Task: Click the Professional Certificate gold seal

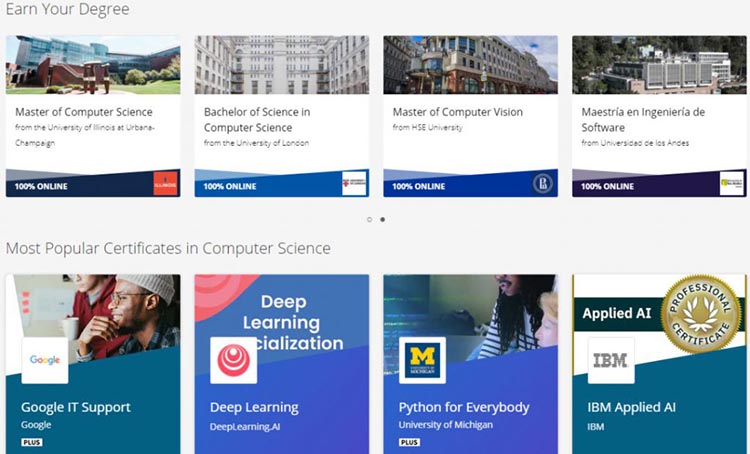Action: [701, 314]
